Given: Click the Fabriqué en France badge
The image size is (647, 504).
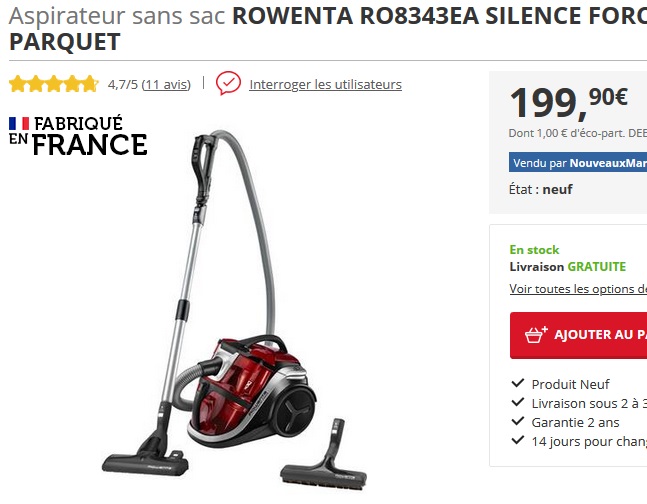Looking at the screenshot, I should pos(78,135).
